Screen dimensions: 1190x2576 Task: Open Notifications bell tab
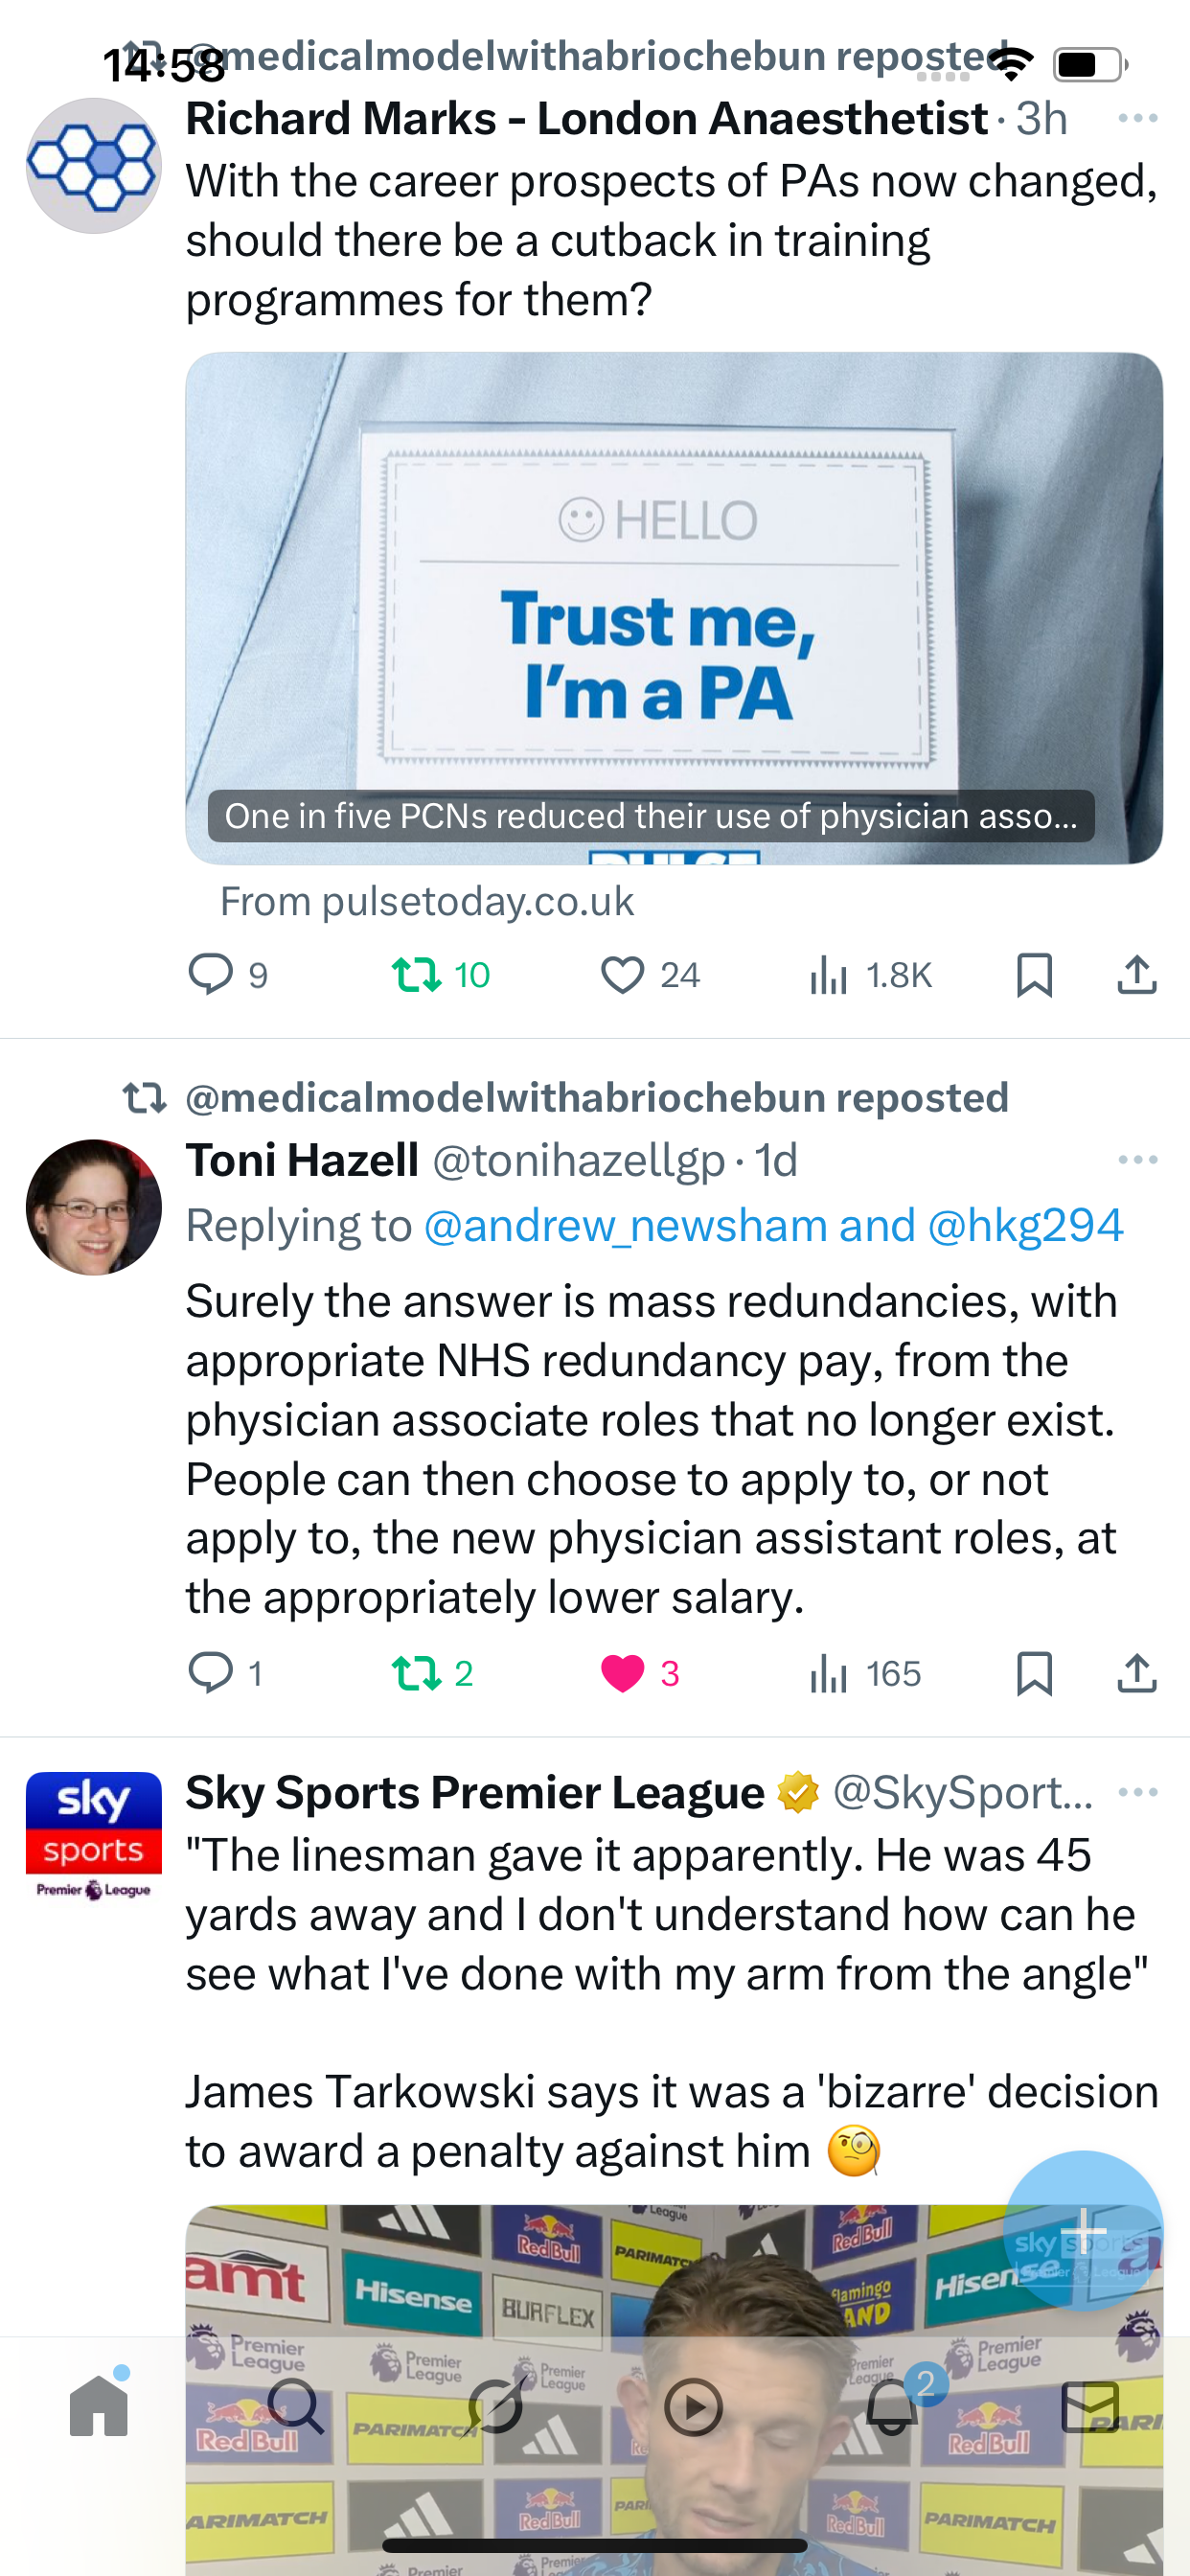tap(892, 2406)
